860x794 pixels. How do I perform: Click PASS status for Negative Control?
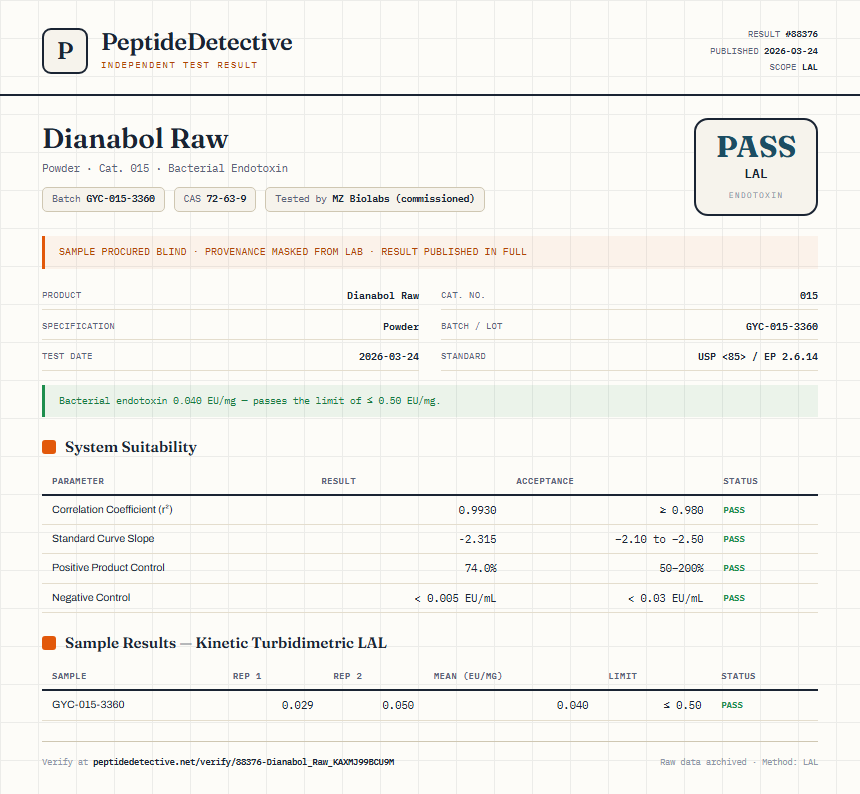coord(734,598)
